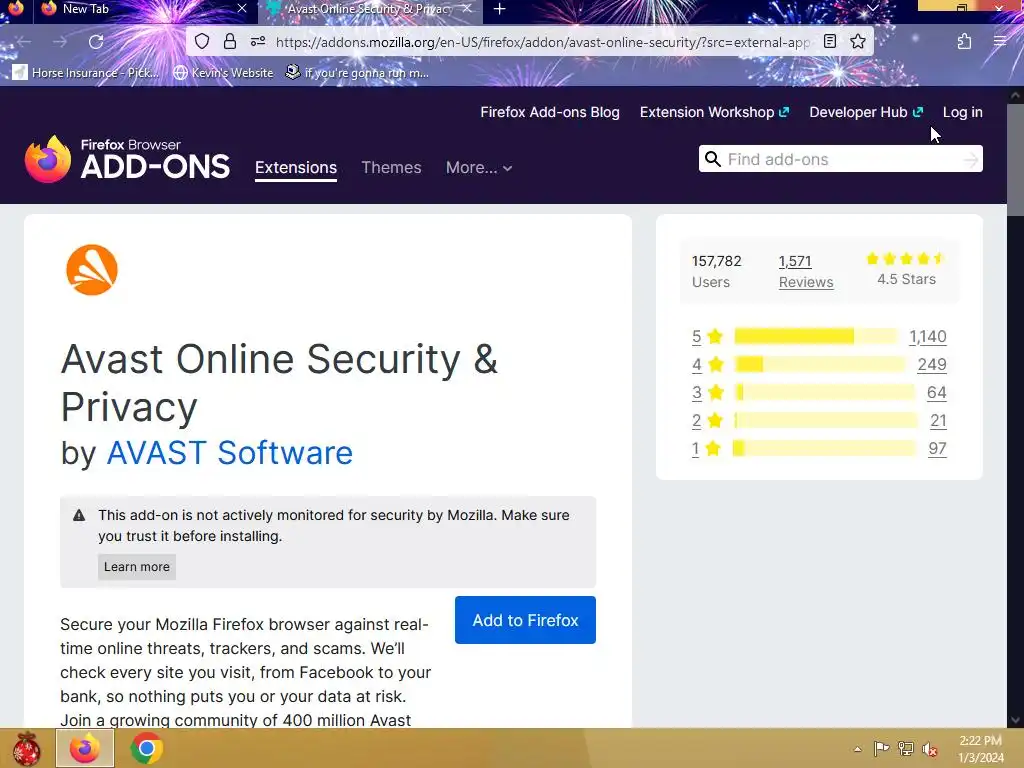
Task: Close the Avast Online Security tab
Action: [467, 8]
